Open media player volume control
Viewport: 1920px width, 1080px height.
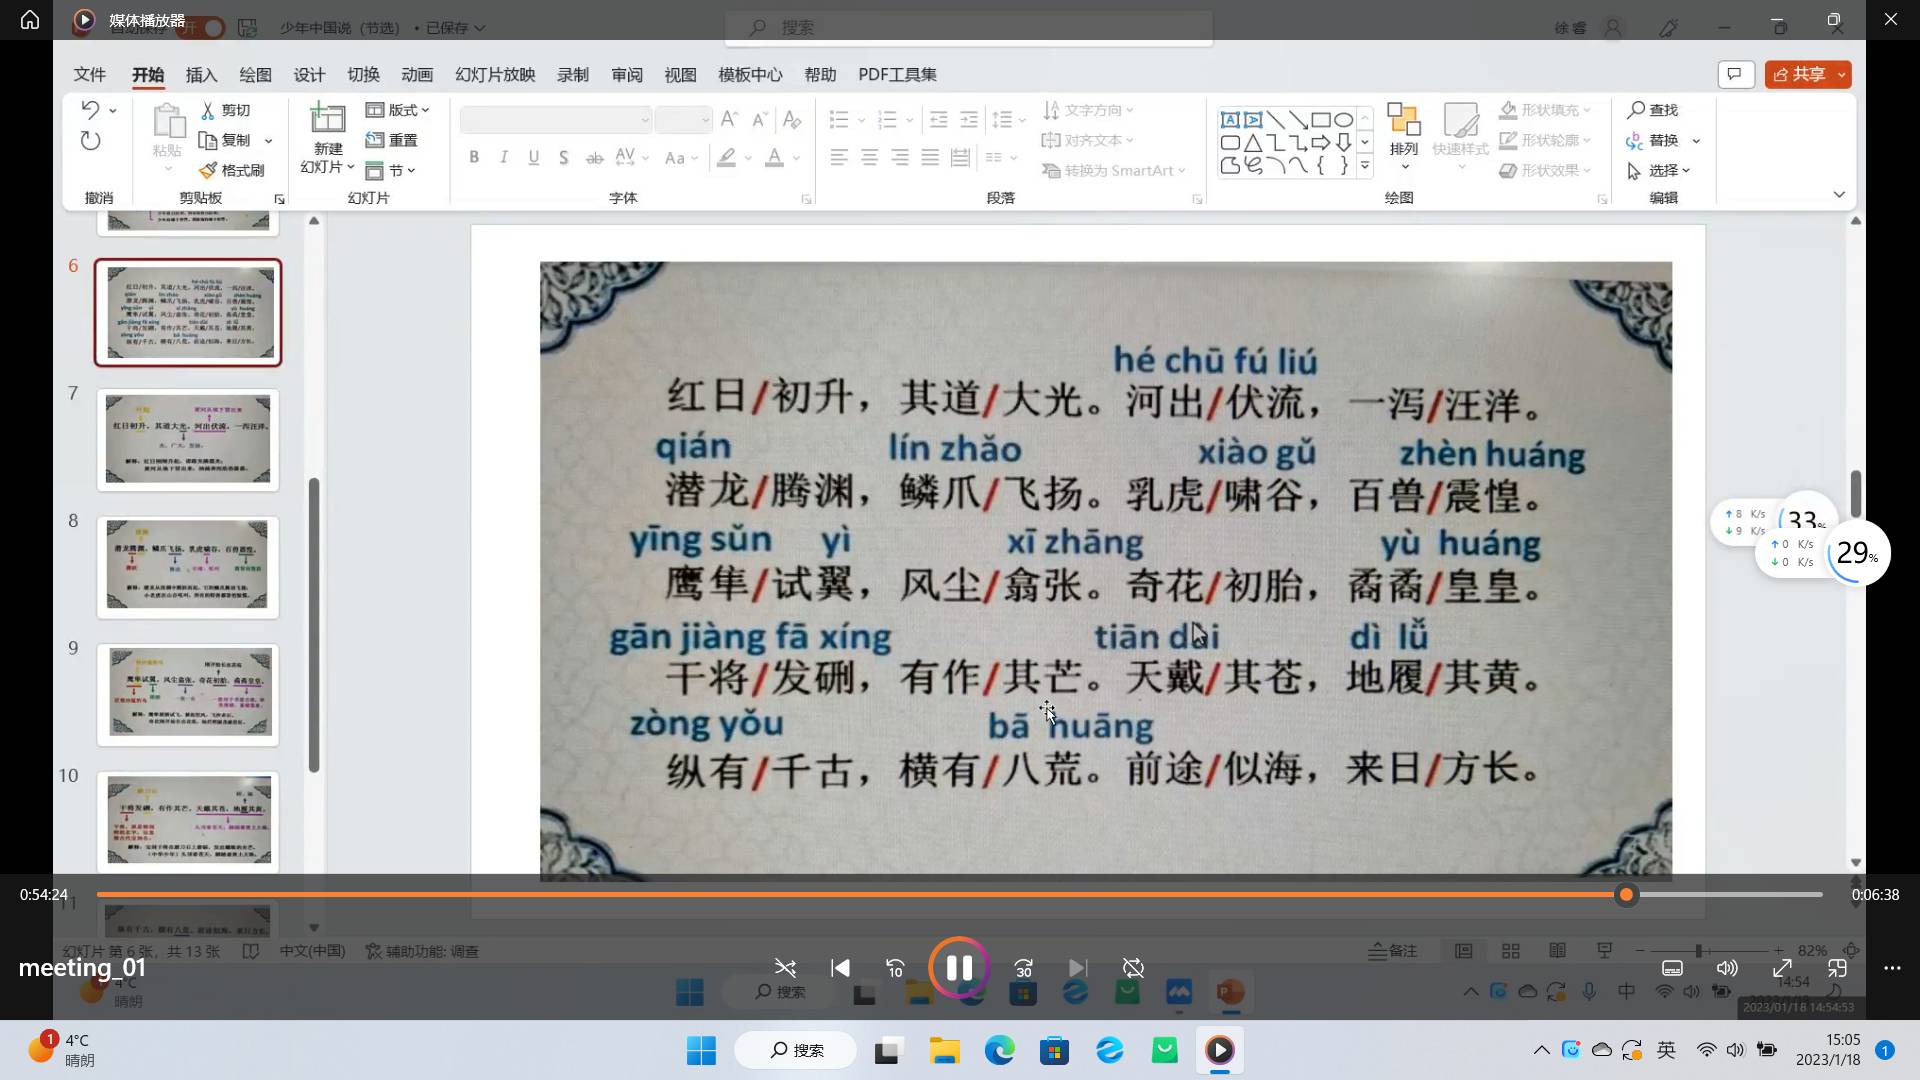pos(1727,968)
